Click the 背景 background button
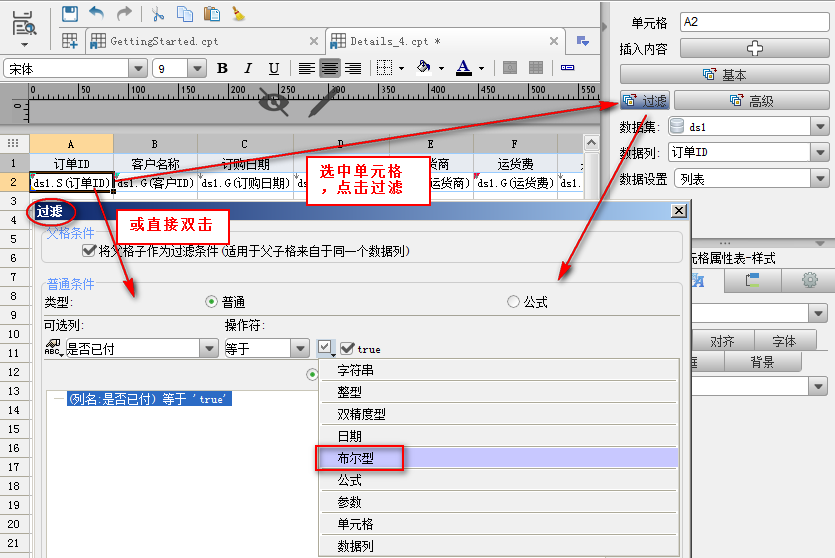 click(x=763, y=362)
